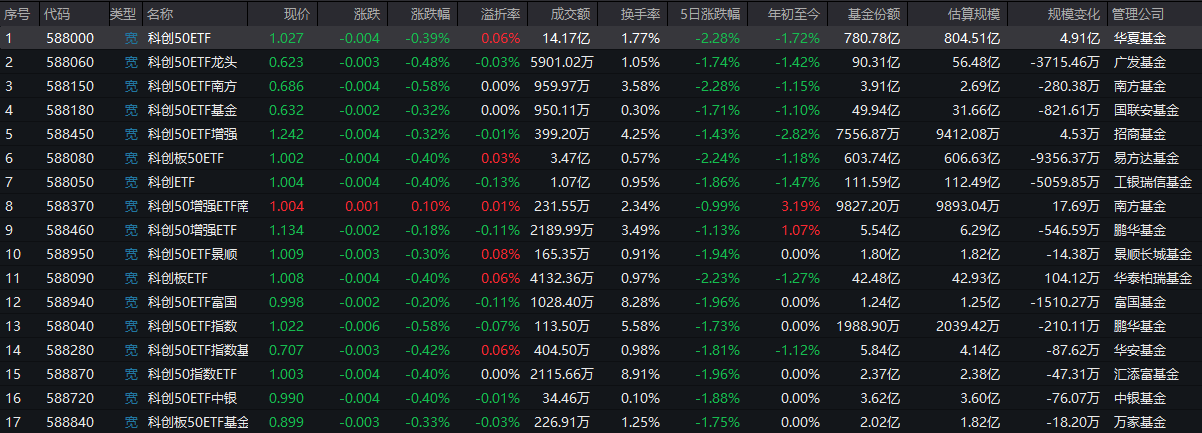Open fund named 科创ETF

point(170,182)
